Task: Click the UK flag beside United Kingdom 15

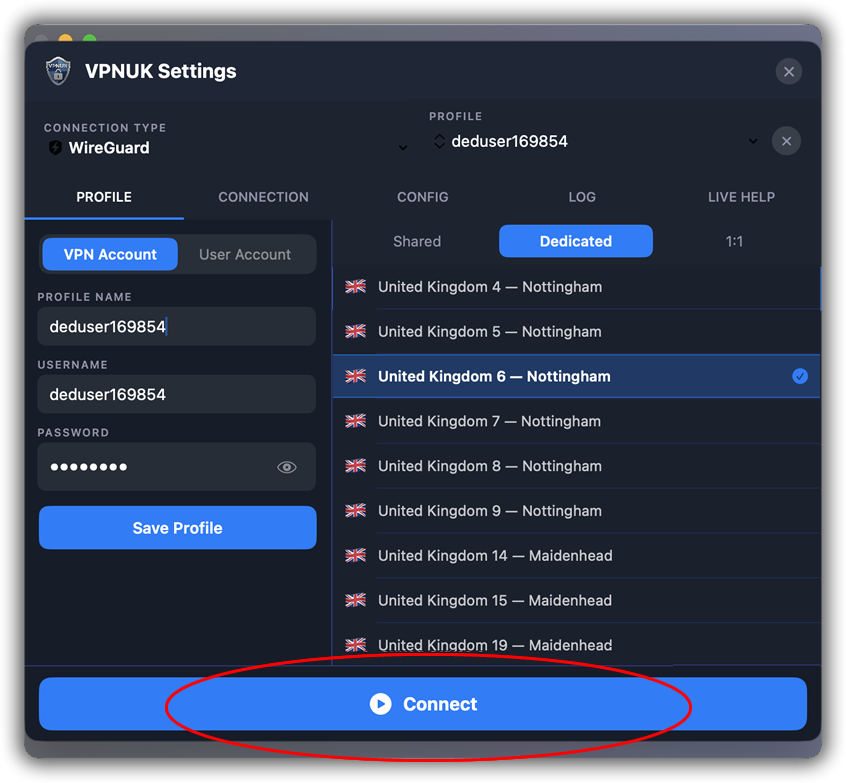Action: pos(356,600)
